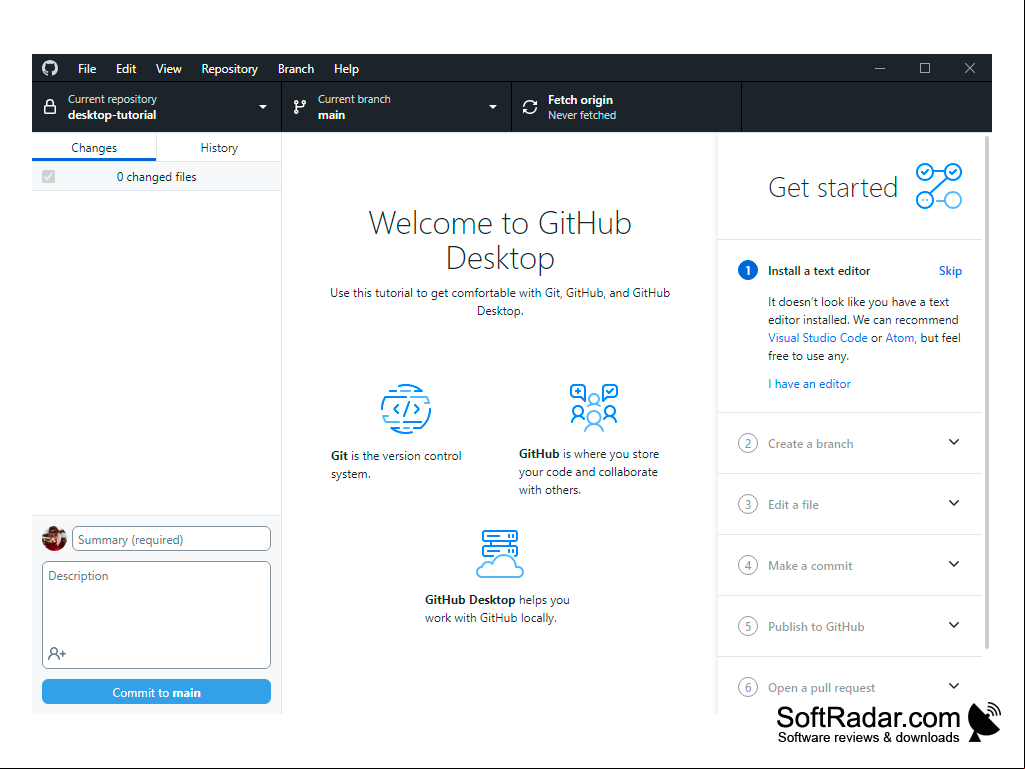Click the git branch icon
Viewport: 1025px width, 769px height.
(x=299, y=107)
